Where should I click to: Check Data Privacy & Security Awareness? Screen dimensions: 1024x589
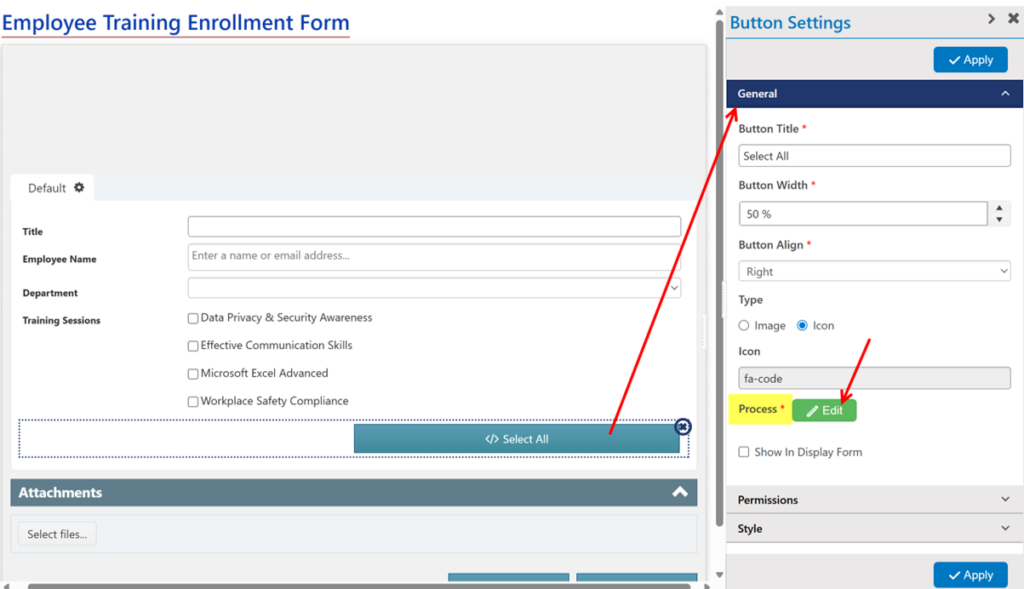(x=193, y=318)
